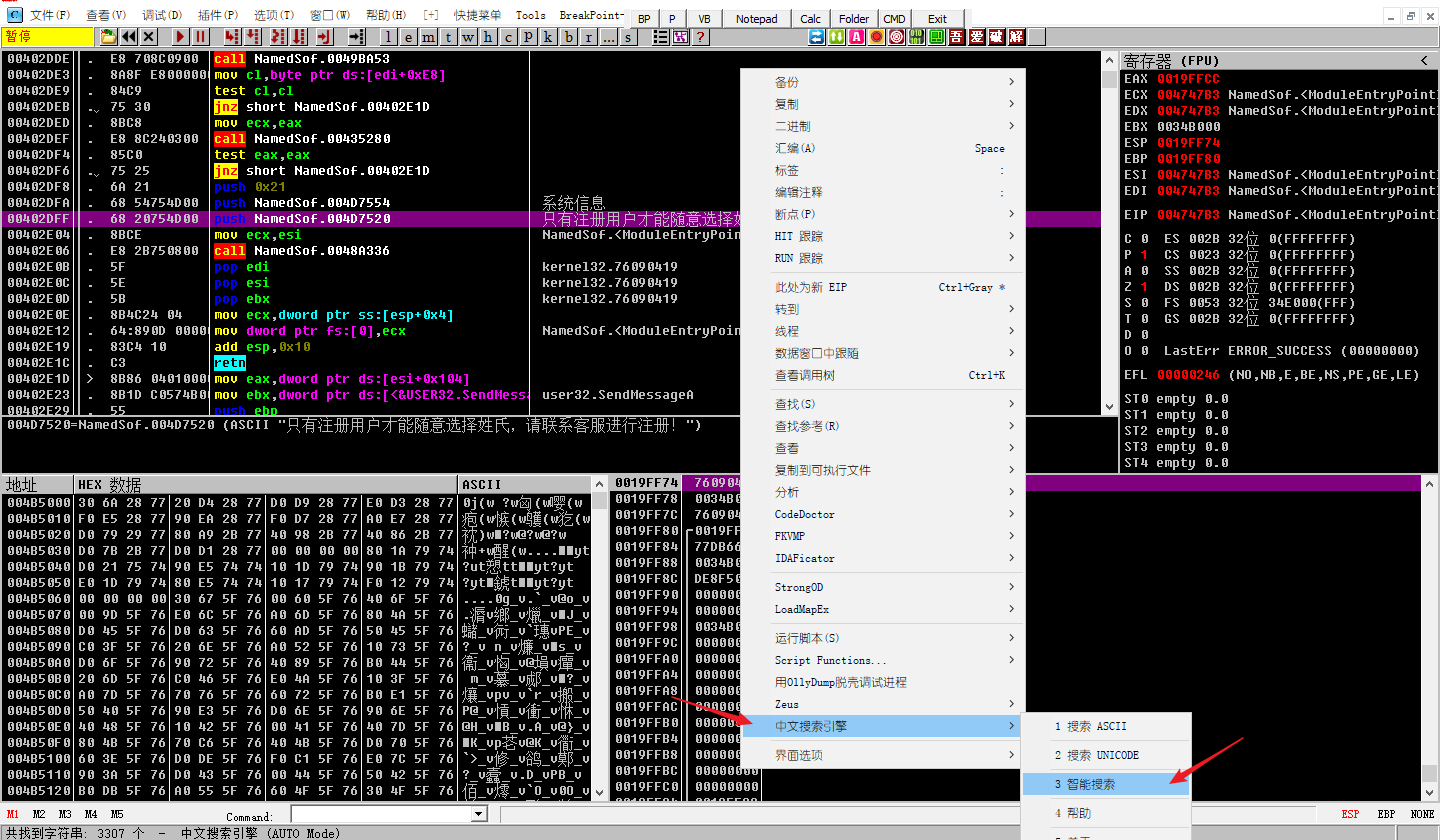Open help with the red question mark icon
Screen dimensions: 1440x840
click(701, 37)
